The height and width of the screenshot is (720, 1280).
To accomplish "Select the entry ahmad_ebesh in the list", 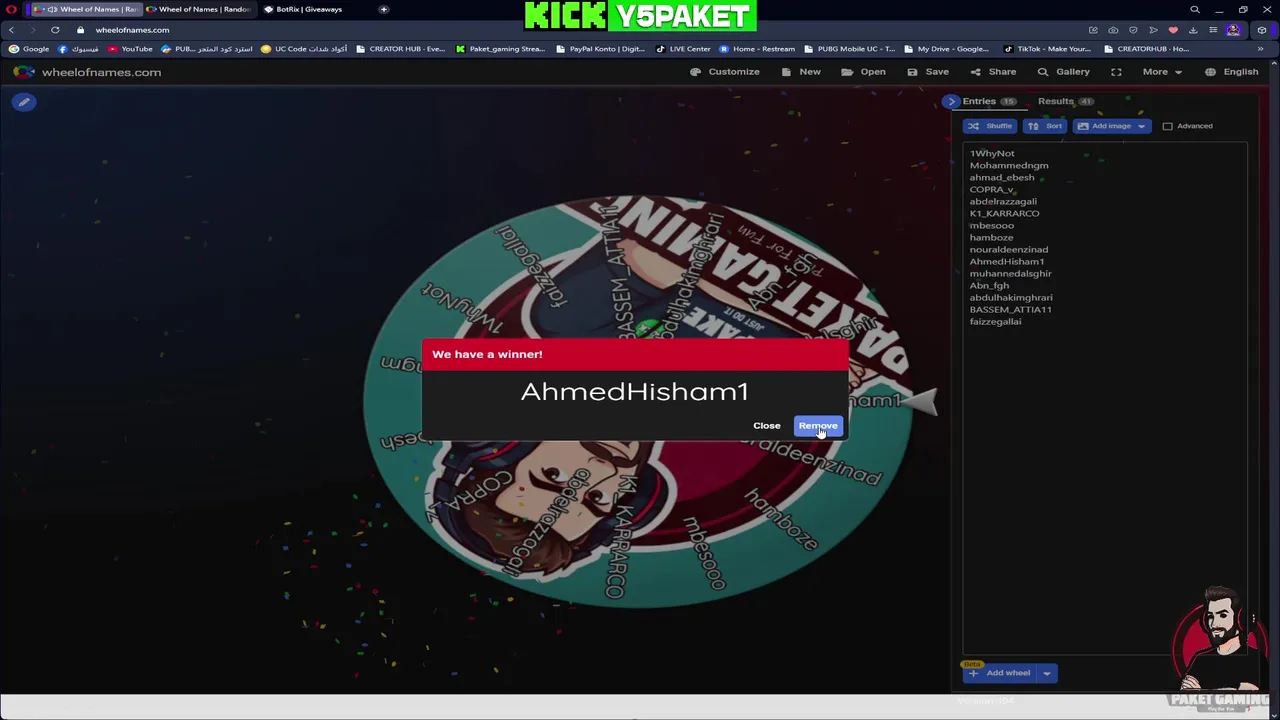I will coord(1002,177).
